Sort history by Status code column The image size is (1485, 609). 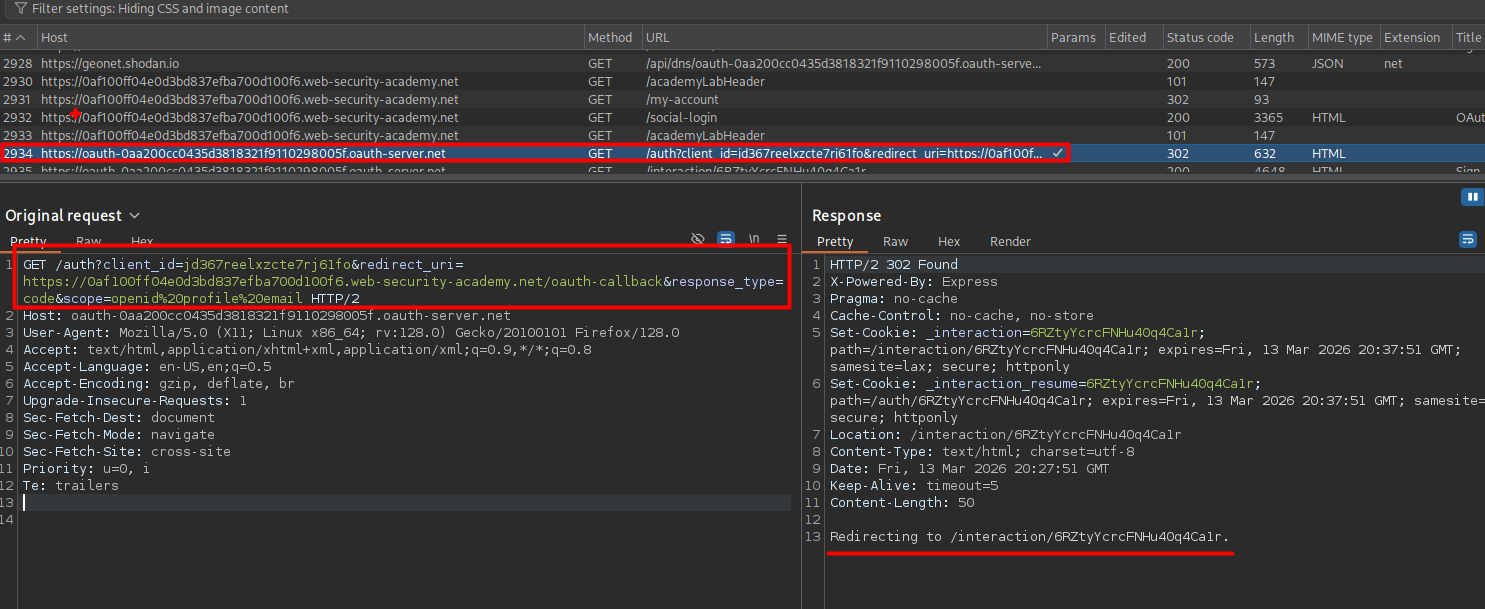click(x=1200, y=37)
